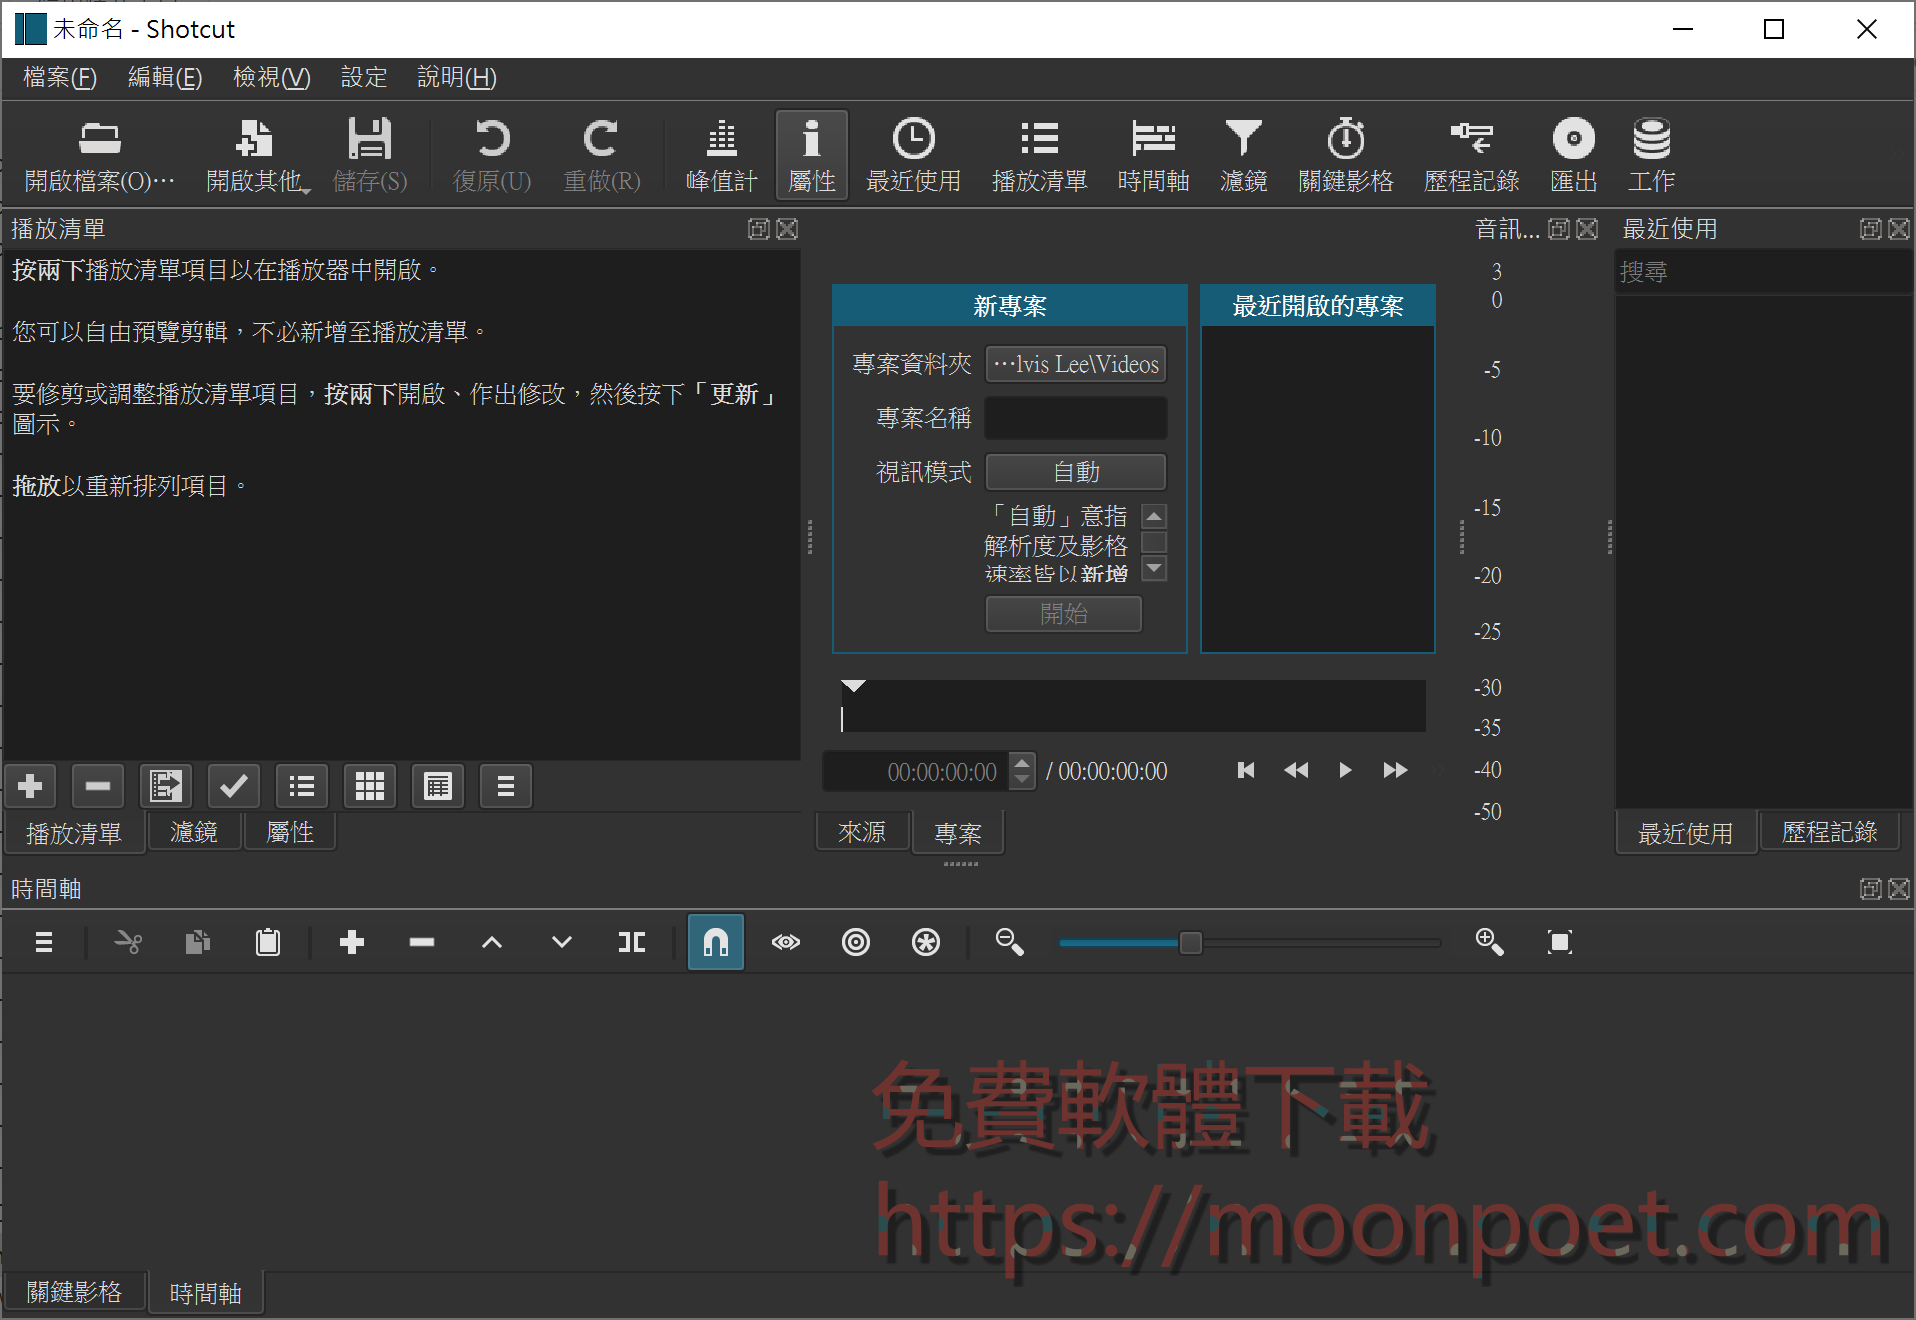Show the 峰值計 audio peak meter

pyautogui.click(x=721, y=155)
